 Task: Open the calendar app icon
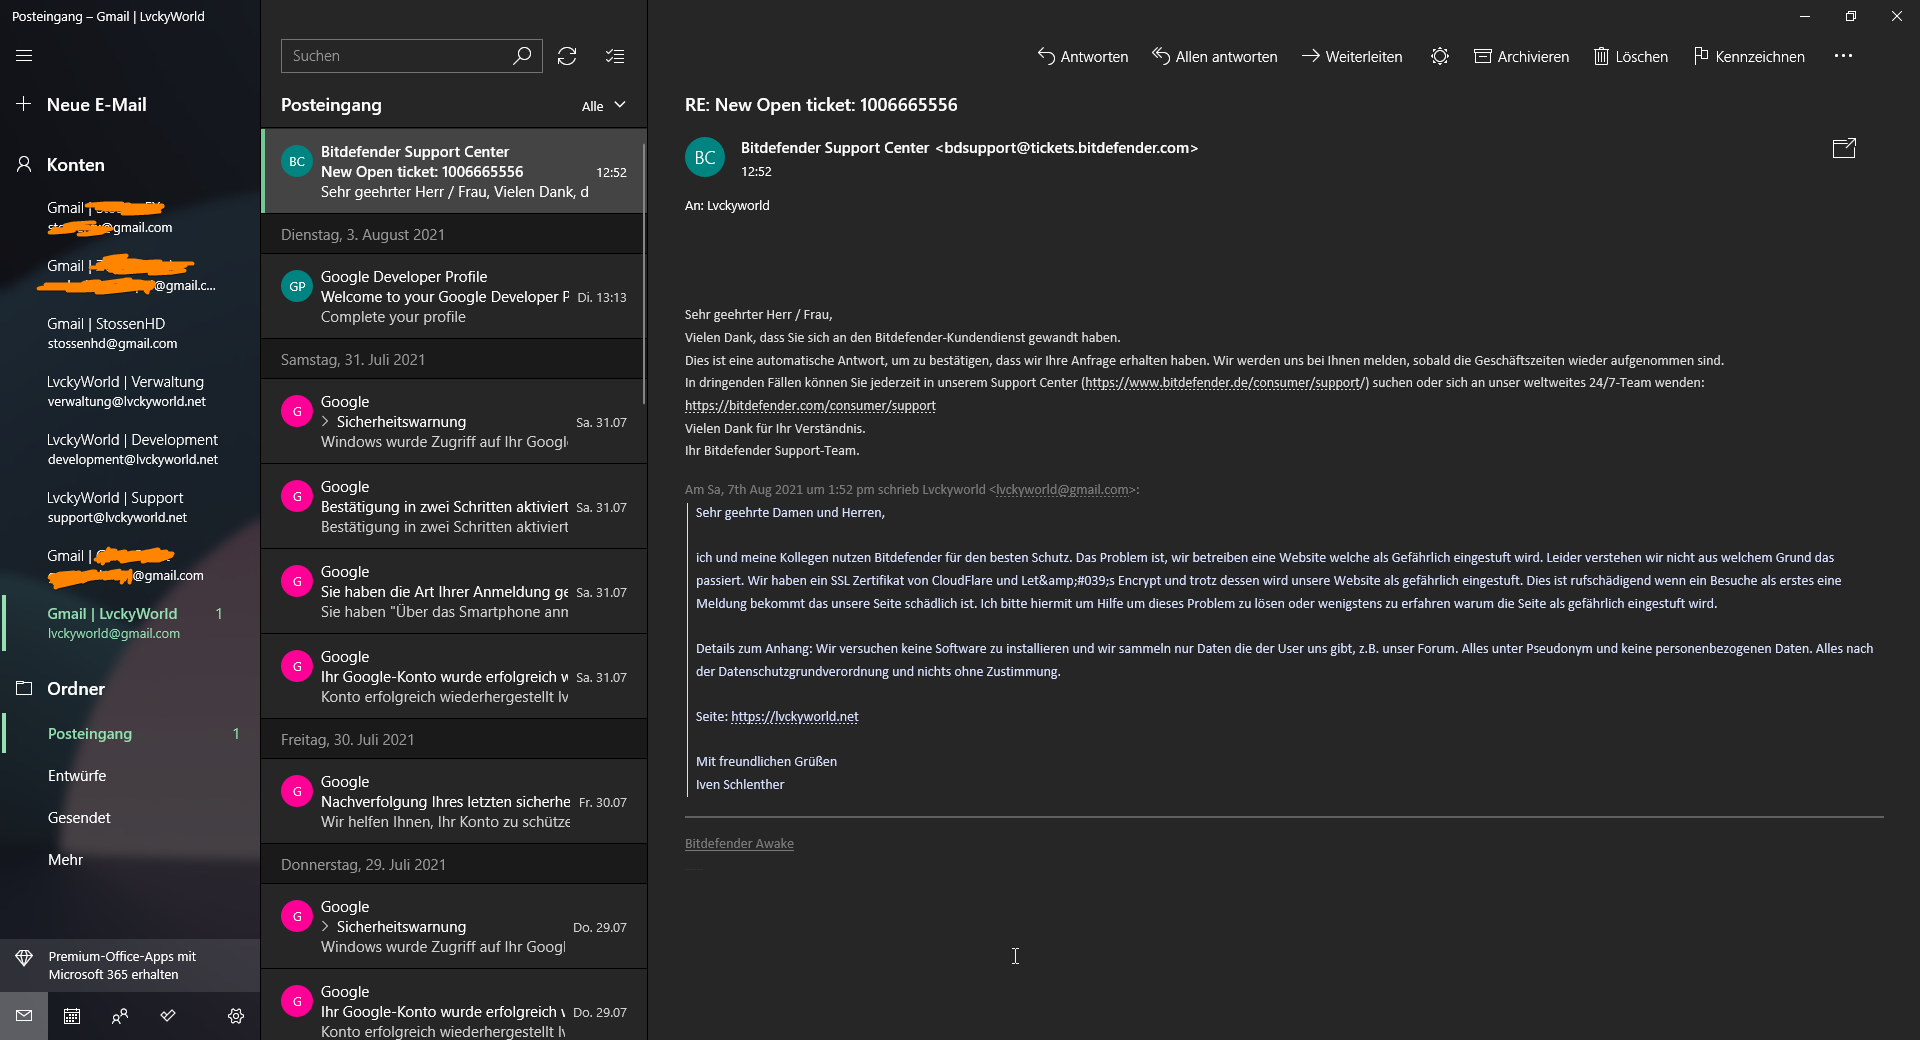(x=72, y=1016)
